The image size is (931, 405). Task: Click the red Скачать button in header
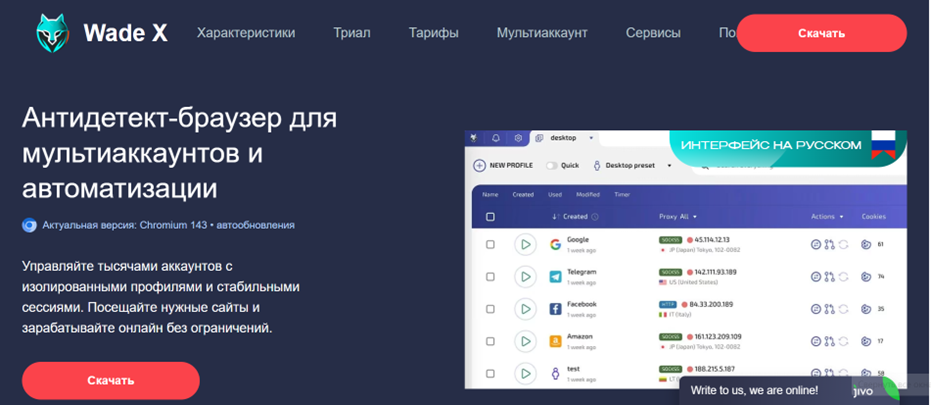coord(821,33)
